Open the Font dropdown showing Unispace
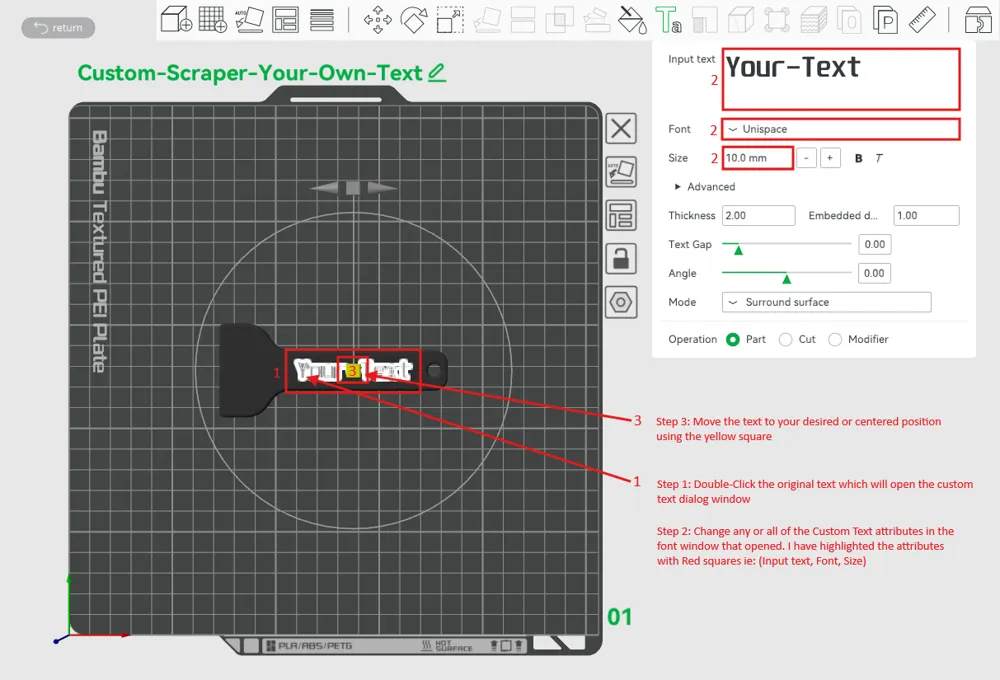 [x=841, y=129]
